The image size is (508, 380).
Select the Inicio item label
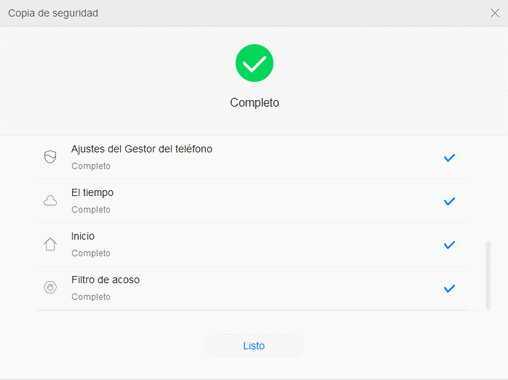(x=83, y=236)
